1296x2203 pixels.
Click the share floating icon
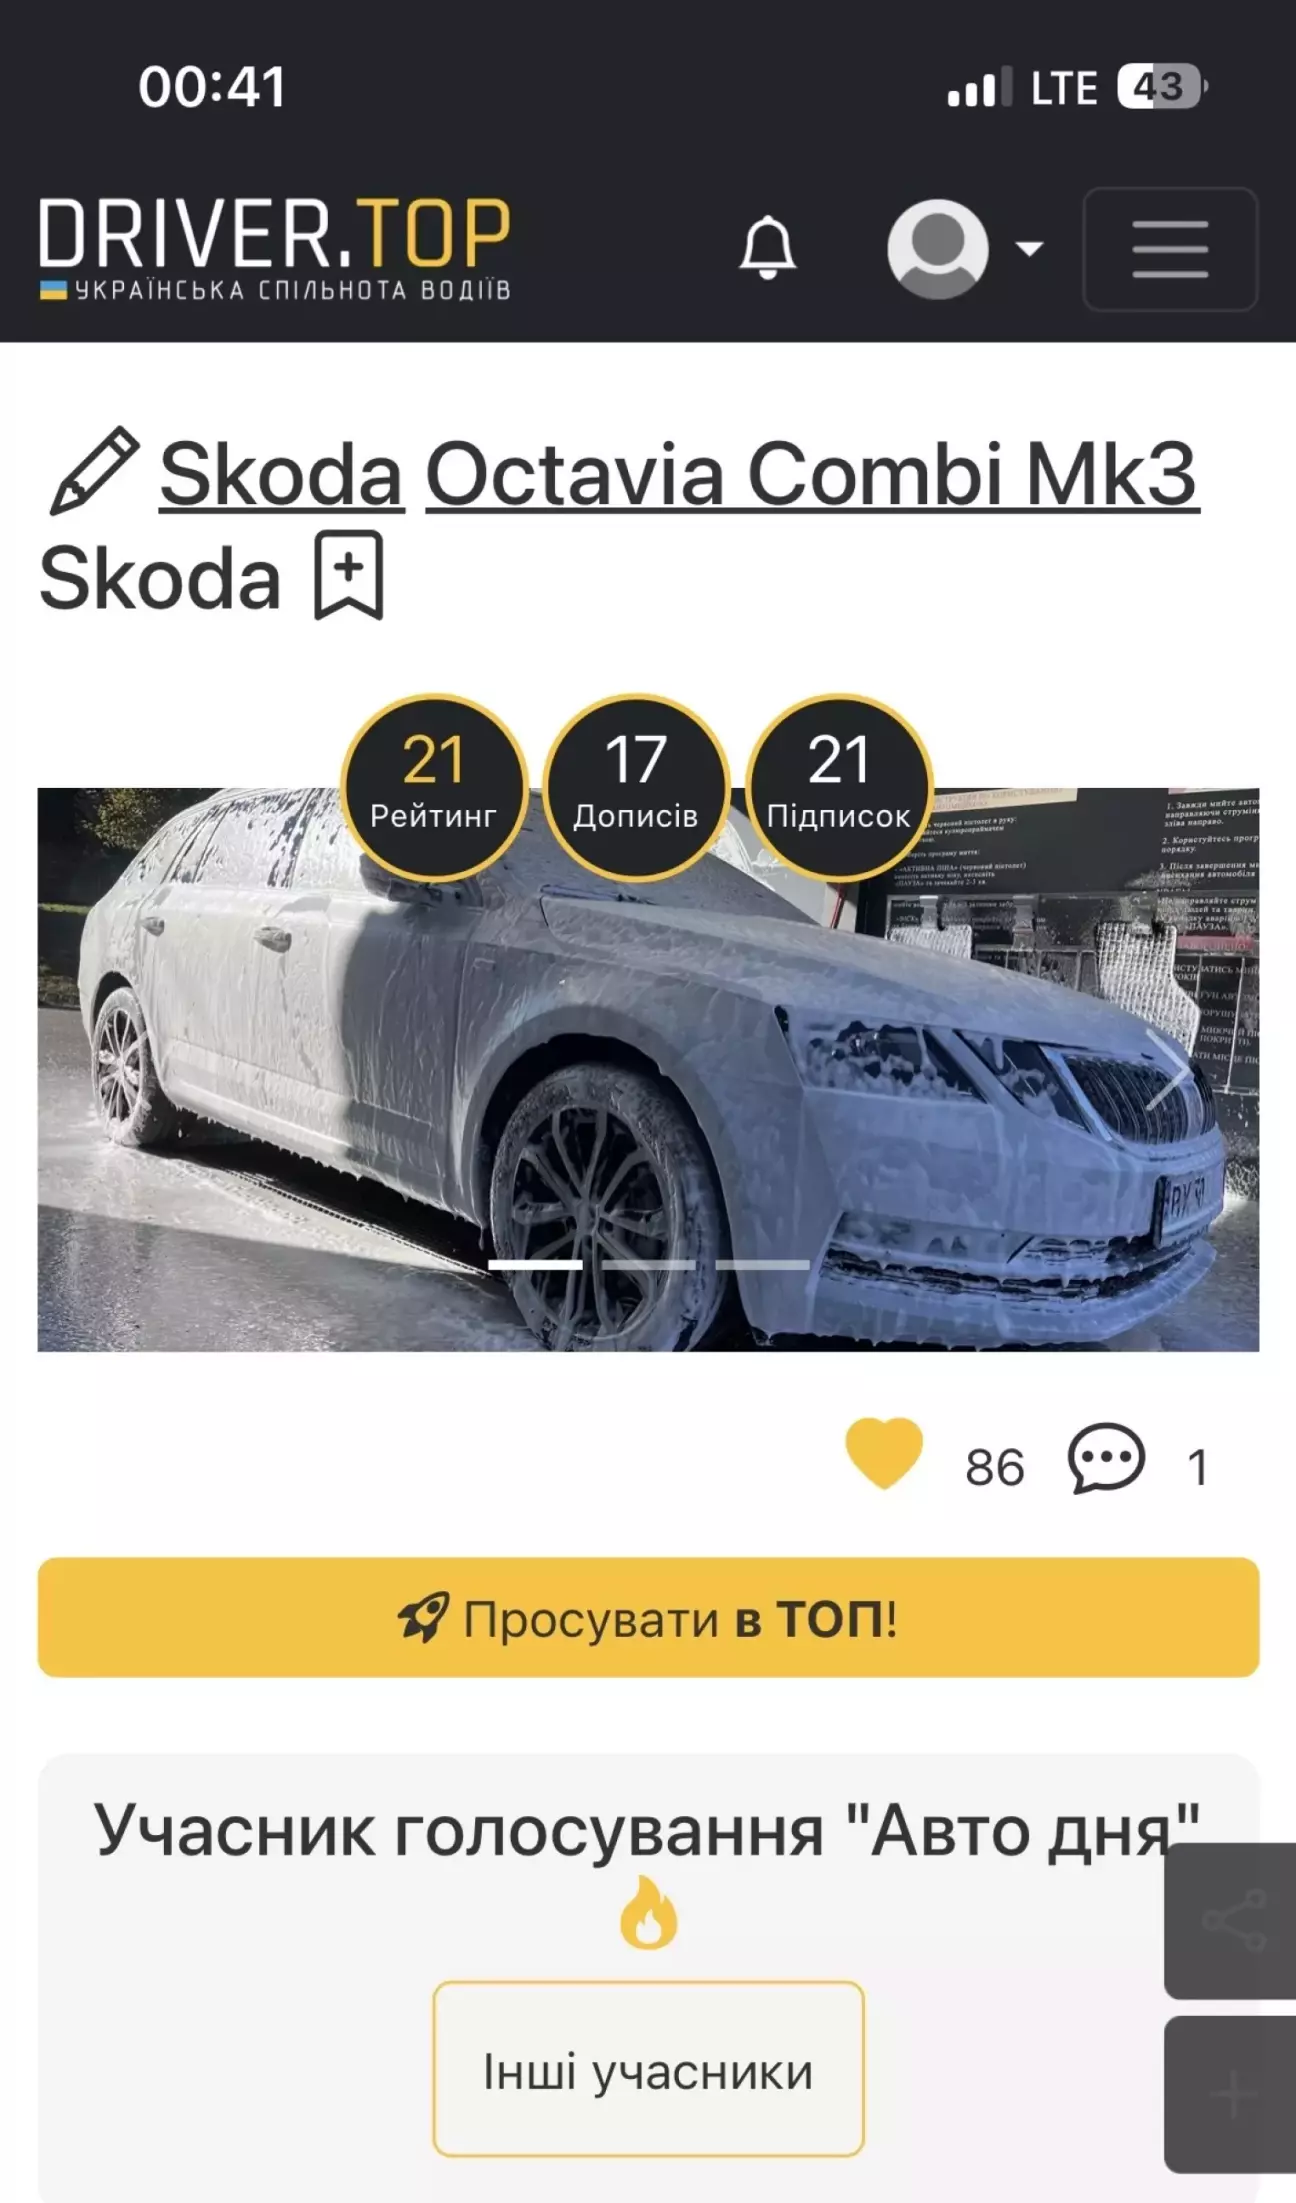[x=1234, y=1920]
